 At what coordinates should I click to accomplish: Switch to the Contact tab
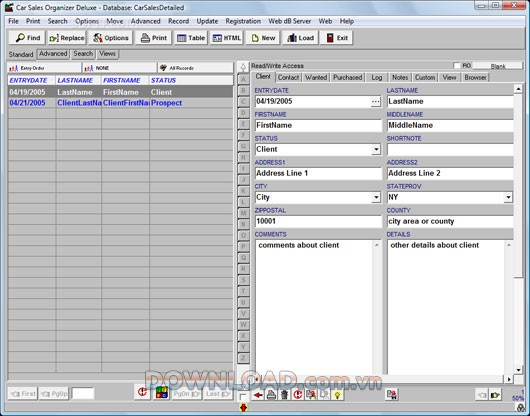[288, 77]
